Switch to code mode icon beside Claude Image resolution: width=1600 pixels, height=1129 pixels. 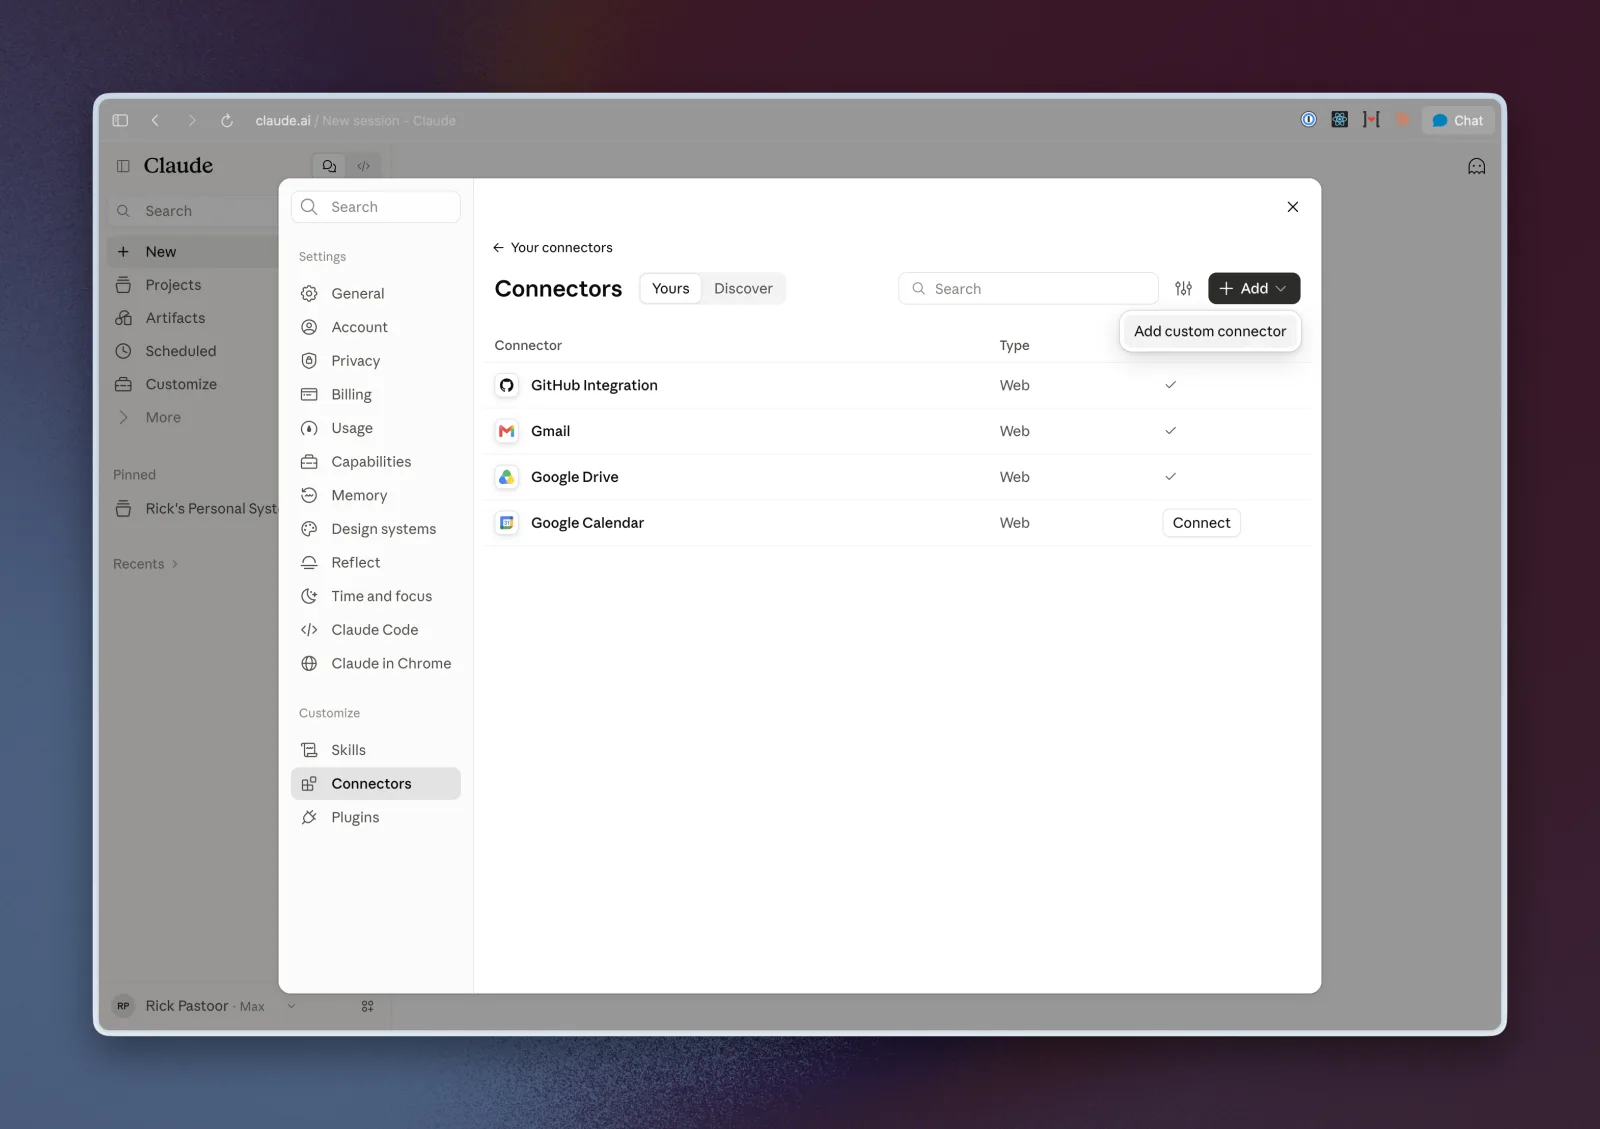[x=363, y=166]
